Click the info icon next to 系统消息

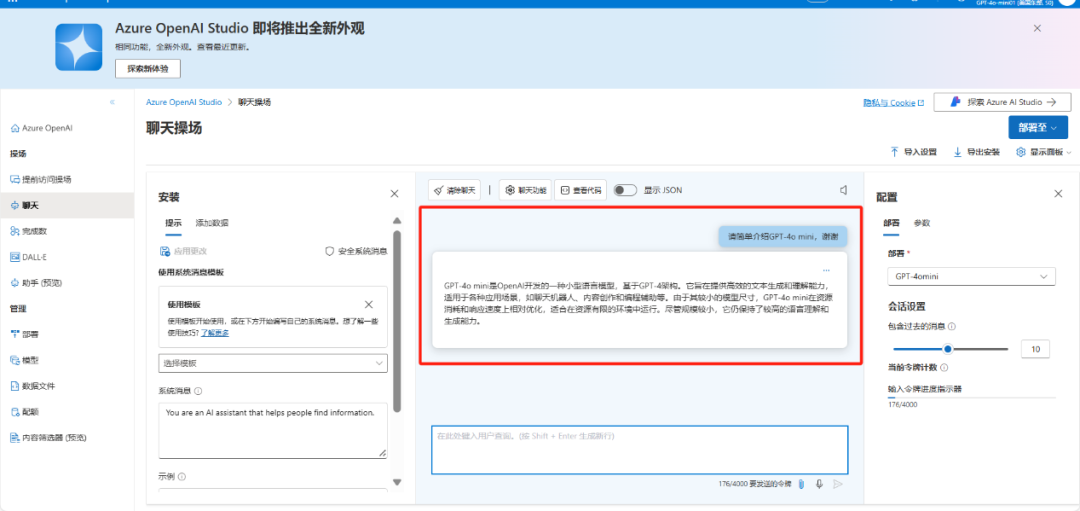tap(198, 392)
